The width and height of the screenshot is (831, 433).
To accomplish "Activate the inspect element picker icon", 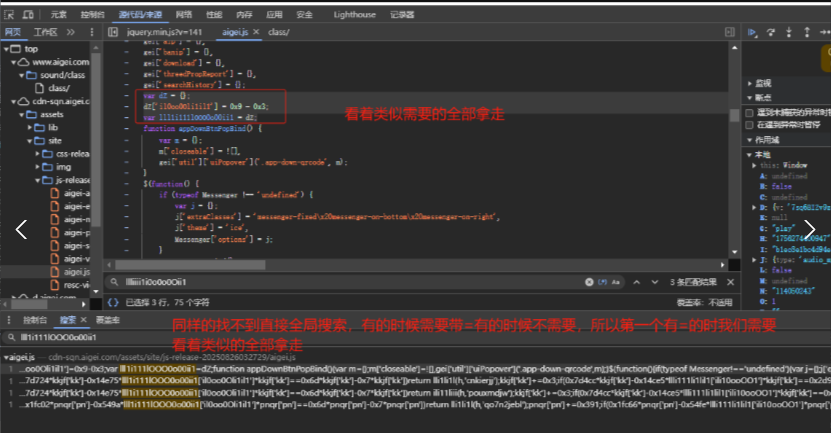I will pyautogui.click(x=9, y=15).
